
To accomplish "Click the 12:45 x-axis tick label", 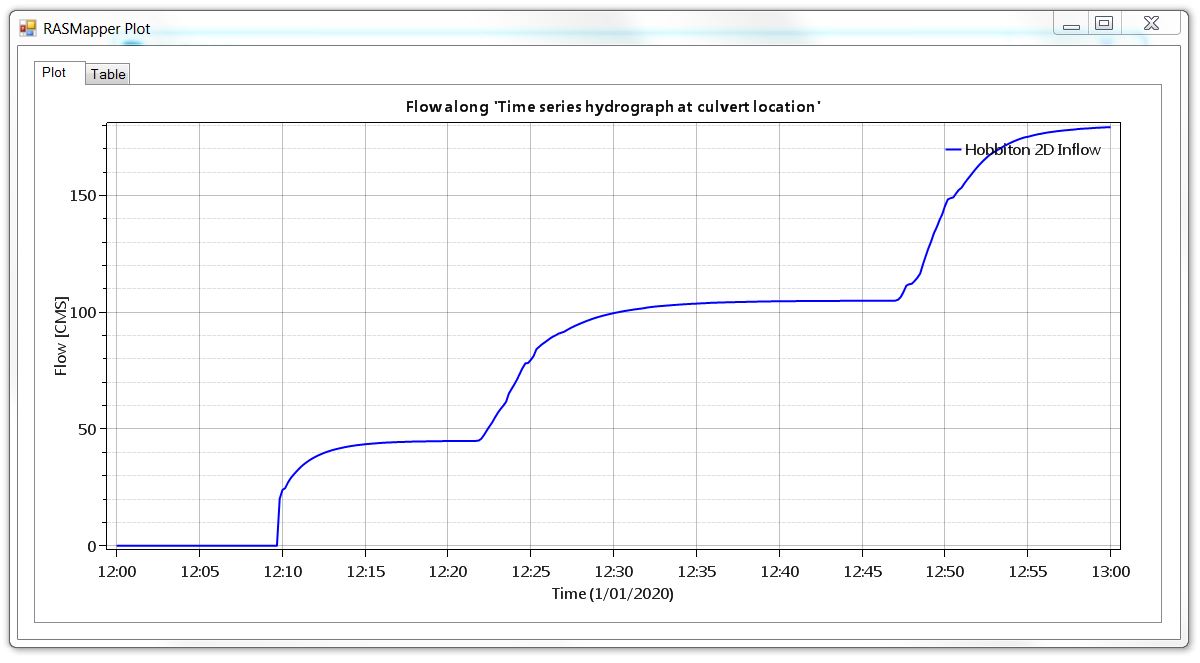I will (862, 570).
